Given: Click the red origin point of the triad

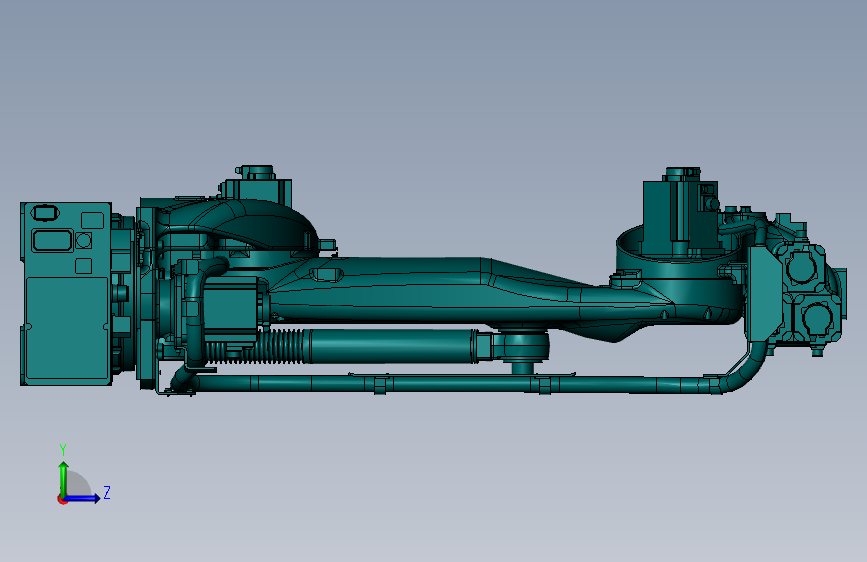Looking at the screenshot, I should pyautogui.click(x=62, y=499).
